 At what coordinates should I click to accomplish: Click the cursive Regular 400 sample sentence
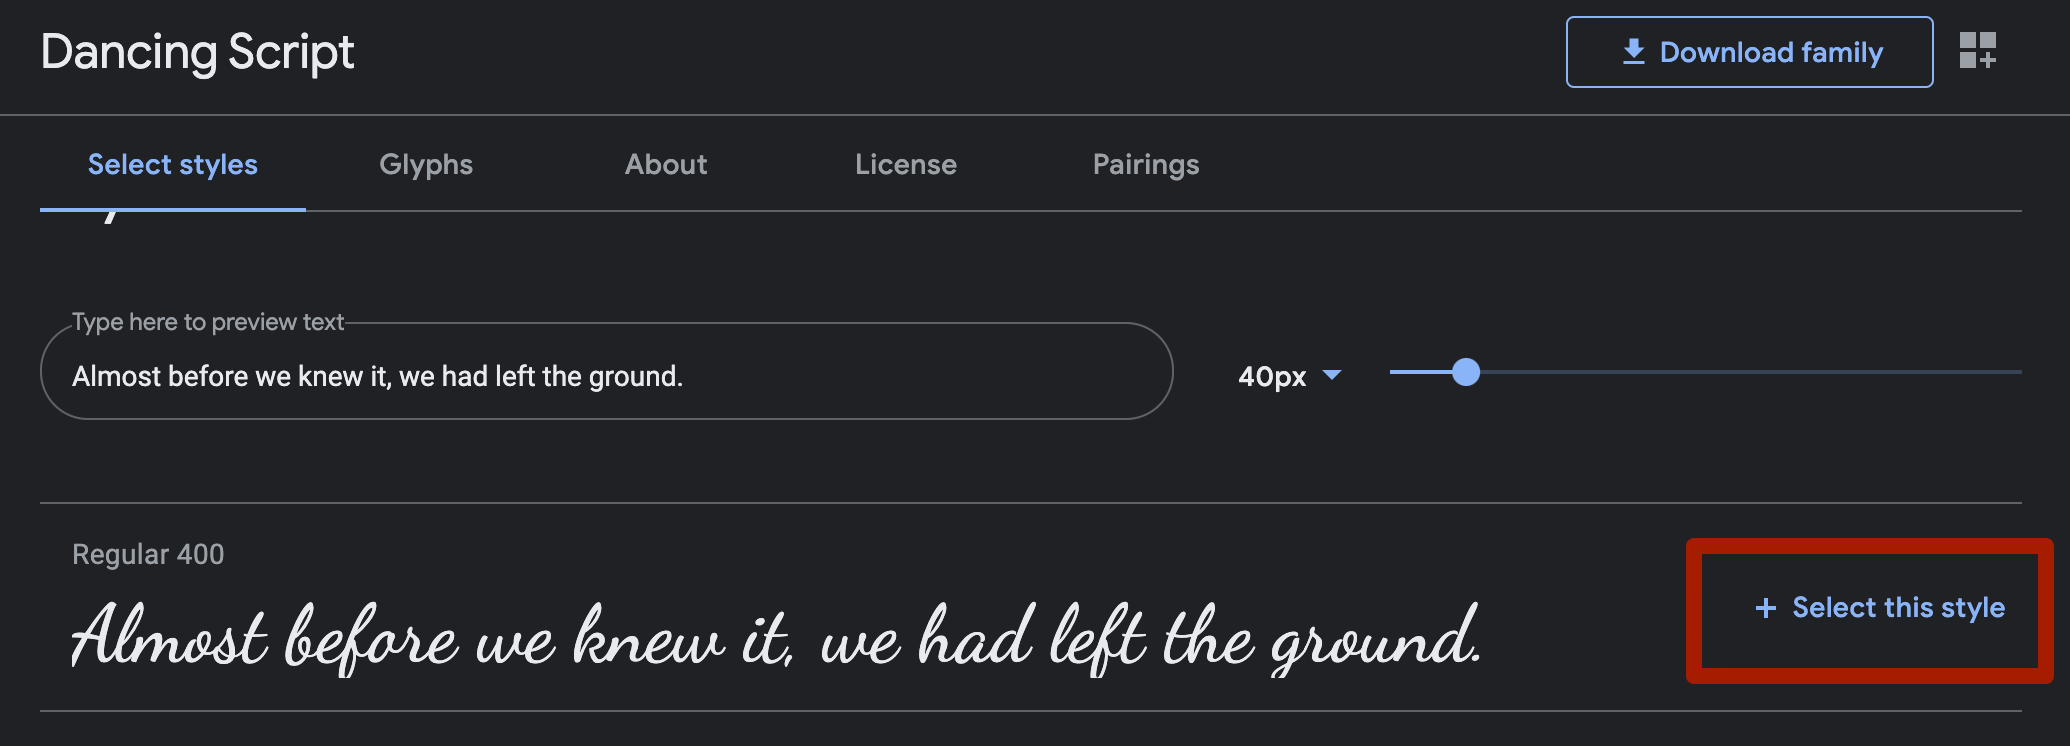pyautogui.click(x=775, y=638)
